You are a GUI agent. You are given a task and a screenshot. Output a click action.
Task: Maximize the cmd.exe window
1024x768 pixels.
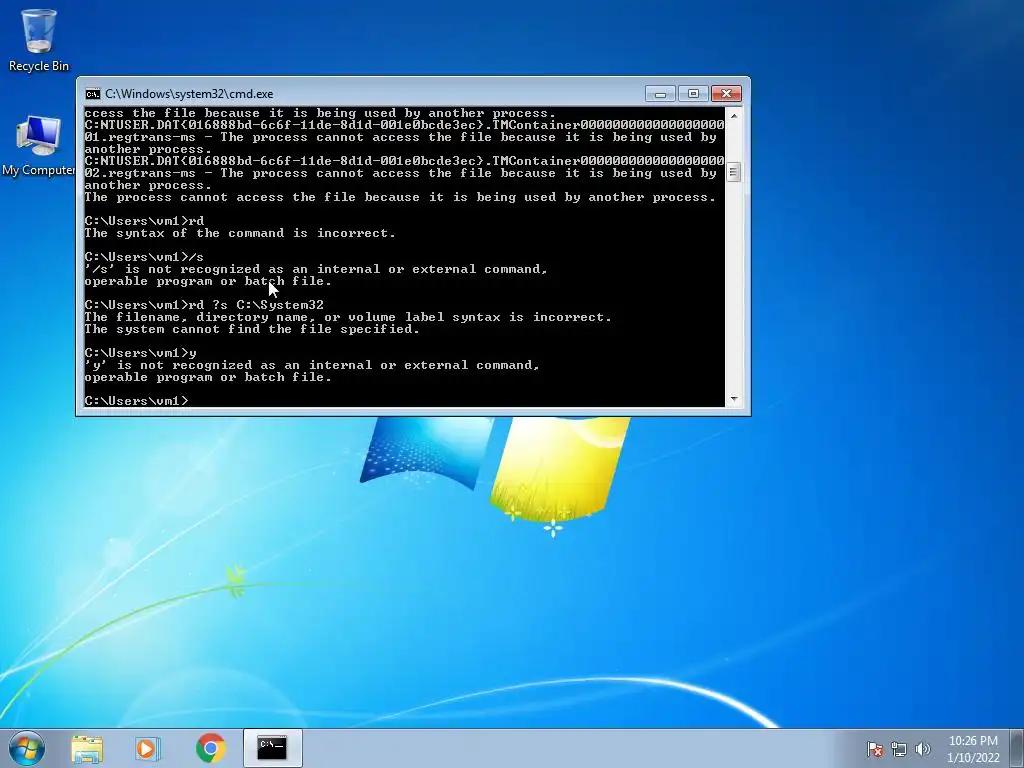pyautogui.click(x=693, y=94)
